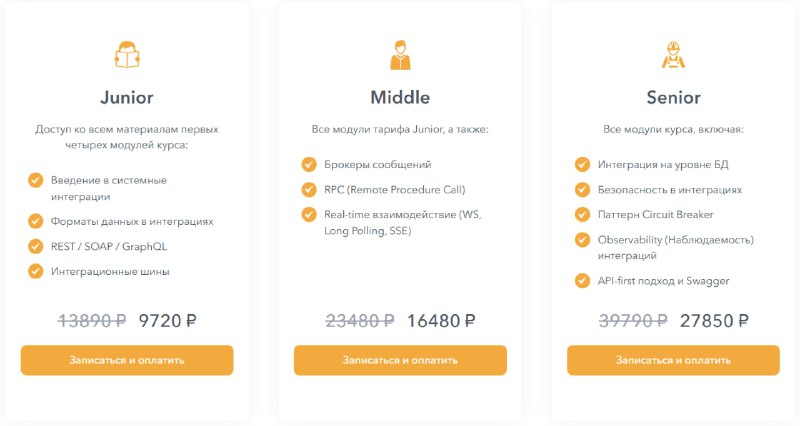Click Записаться и оплатить under Senior
Viewport: 800px width, 426px height.
673,360
